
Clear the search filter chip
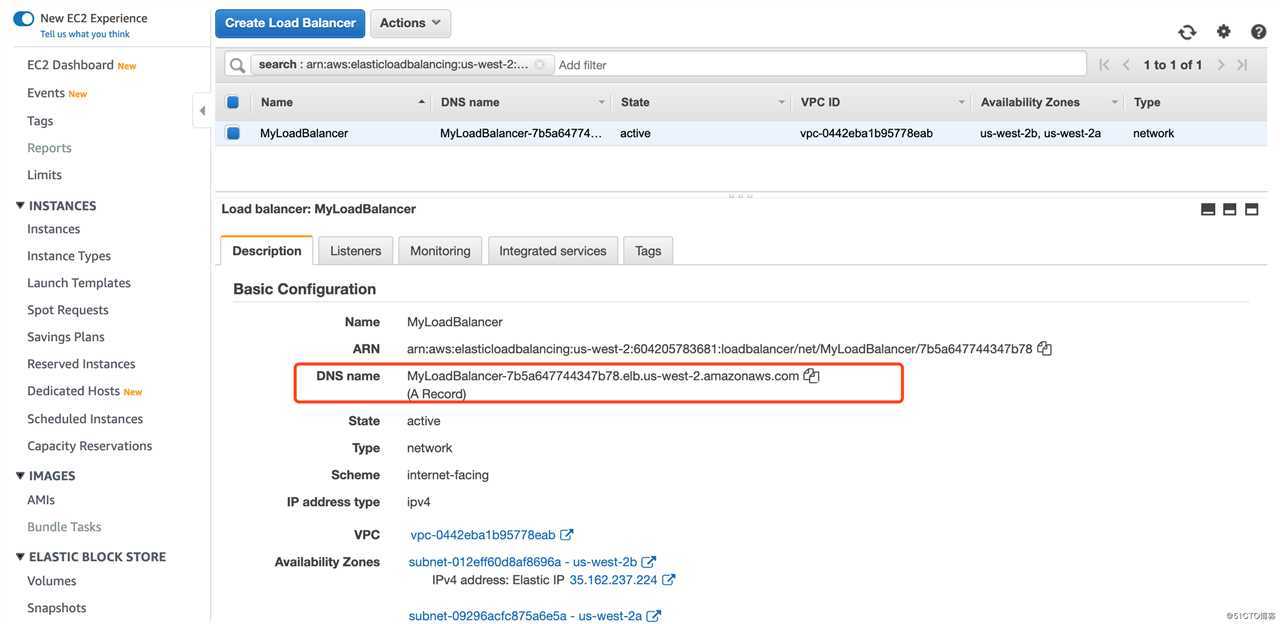click(x=540, y=64)
